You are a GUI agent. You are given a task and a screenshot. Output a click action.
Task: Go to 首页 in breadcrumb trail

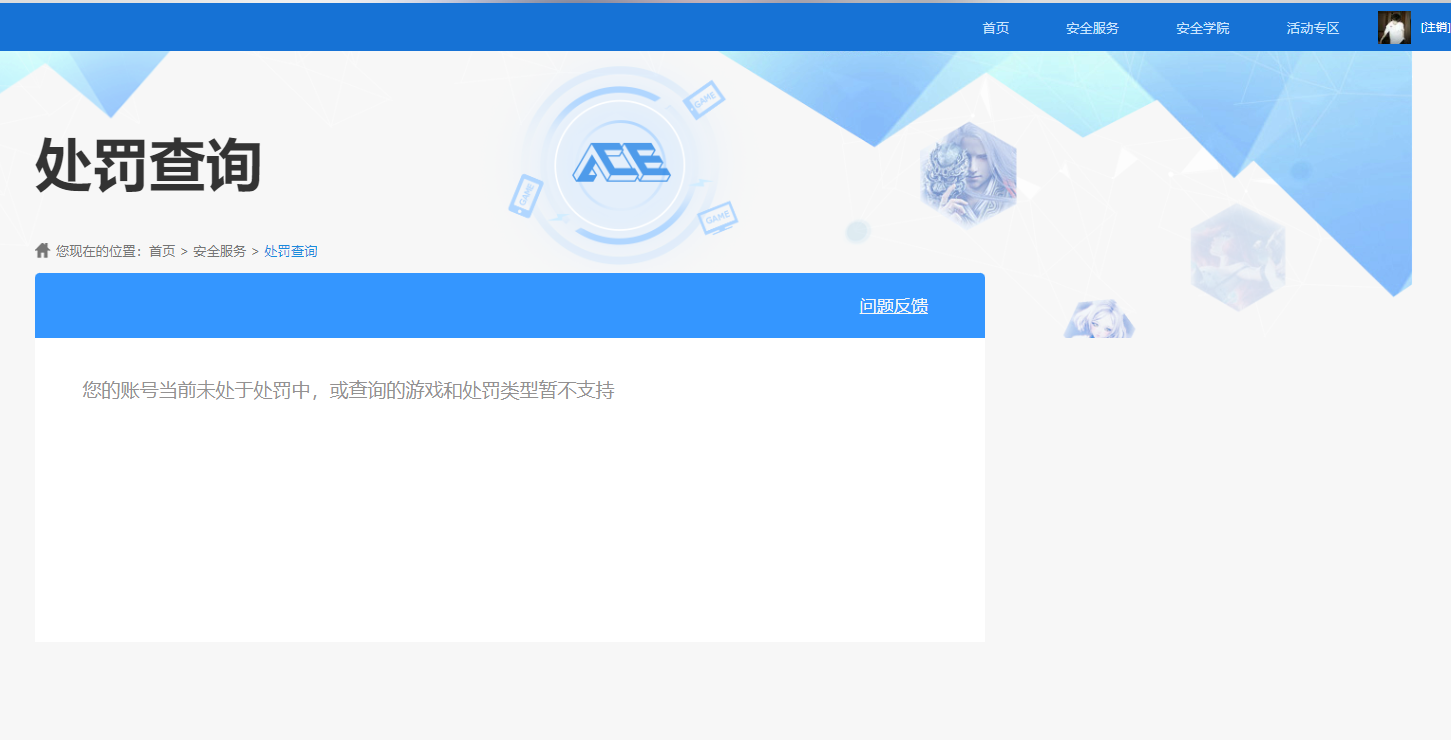tap(162, 251)
